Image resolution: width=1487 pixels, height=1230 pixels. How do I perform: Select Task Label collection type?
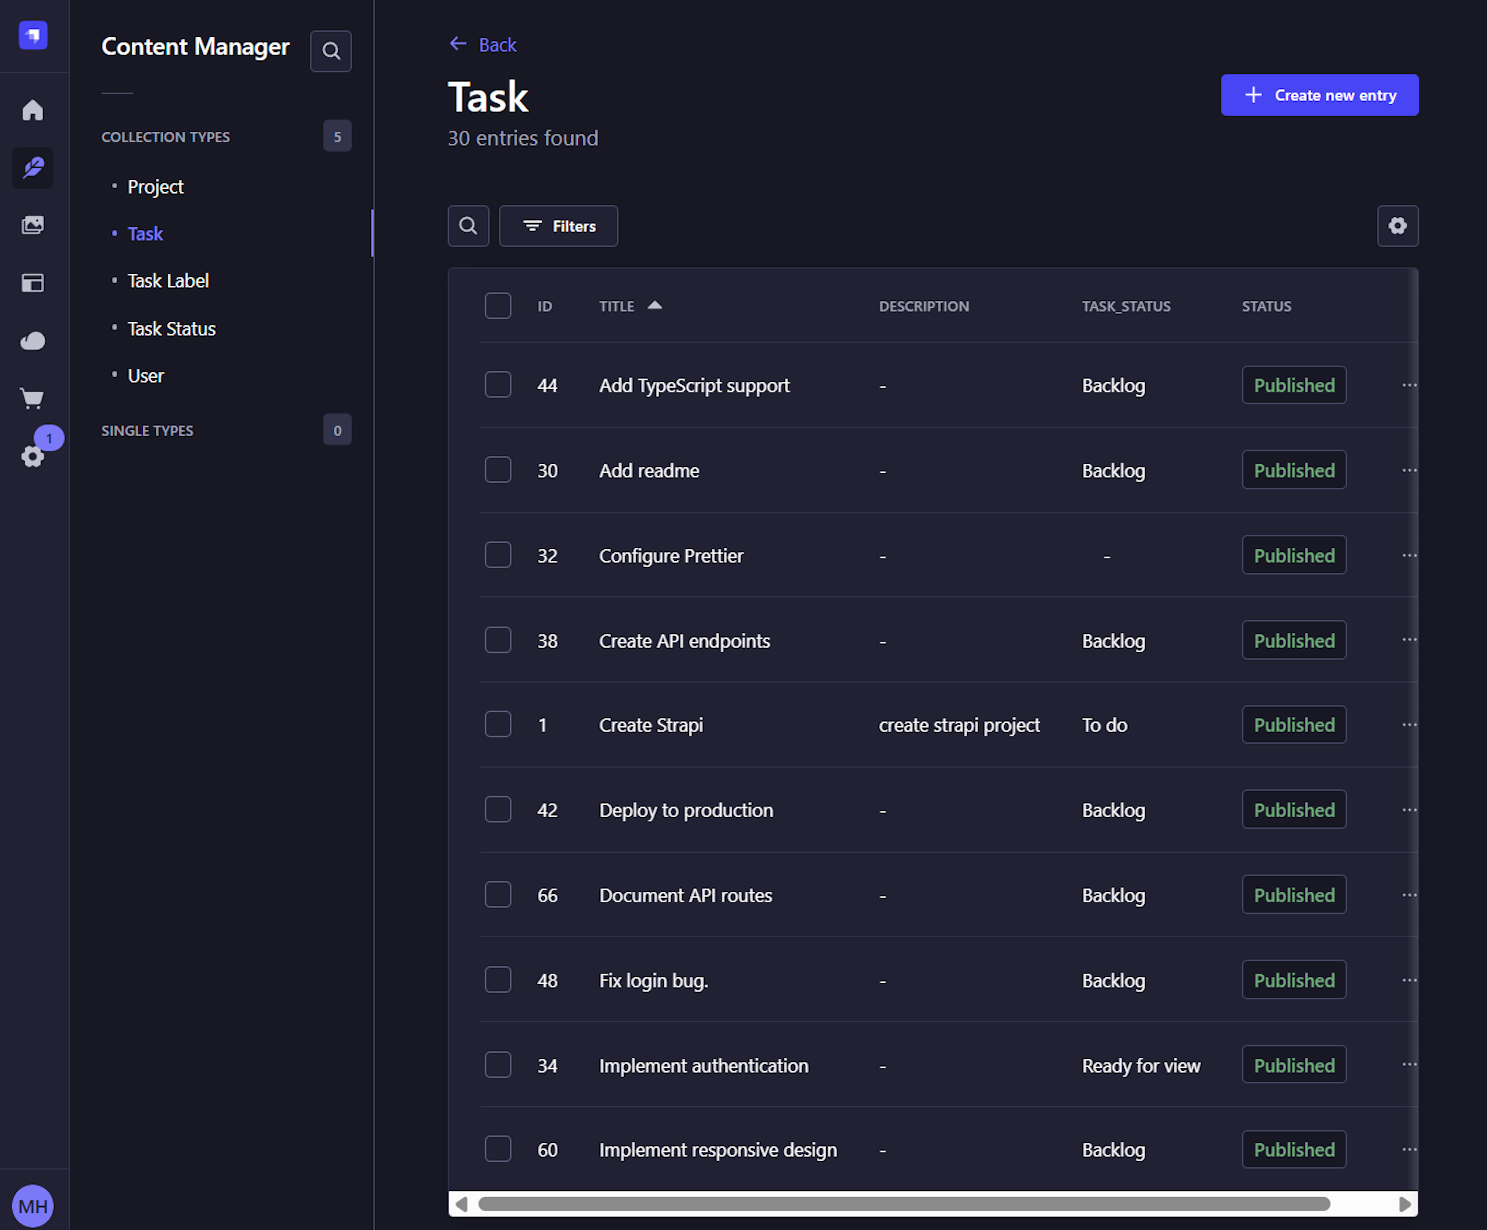coord(168,281)
